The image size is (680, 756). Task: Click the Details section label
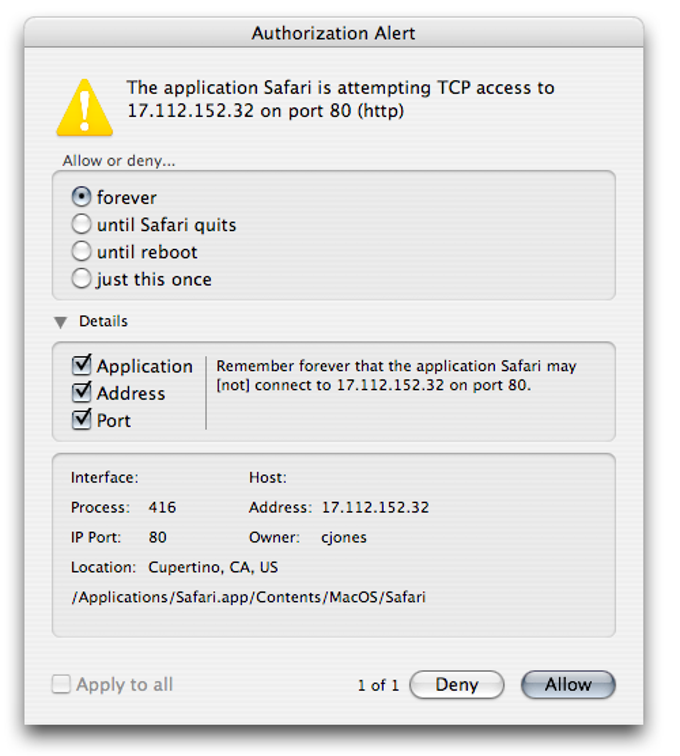(x=103, y=321)
